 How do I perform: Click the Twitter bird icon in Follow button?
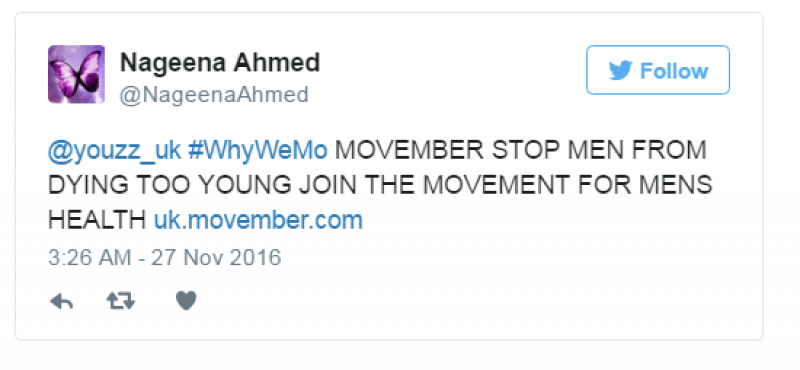(x=620, y=70)
